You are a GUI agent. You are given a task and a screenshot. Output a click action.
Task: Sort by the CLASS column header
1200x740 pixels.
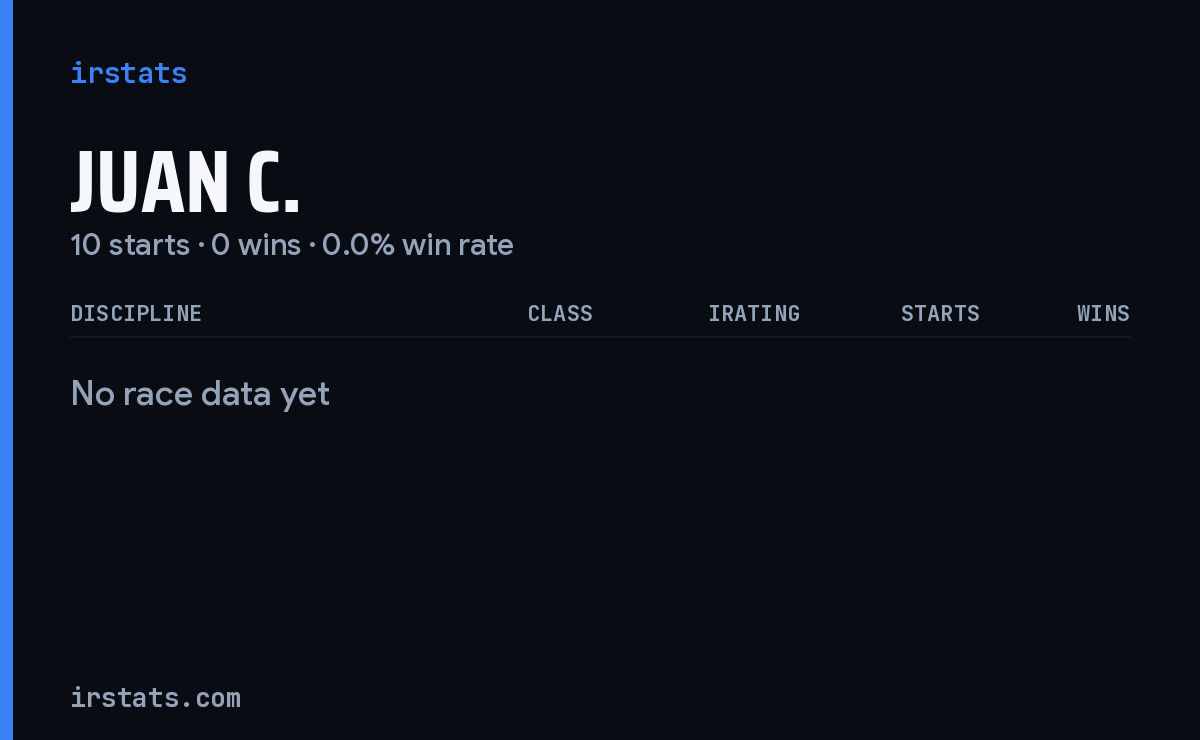[x=560, y=314]
